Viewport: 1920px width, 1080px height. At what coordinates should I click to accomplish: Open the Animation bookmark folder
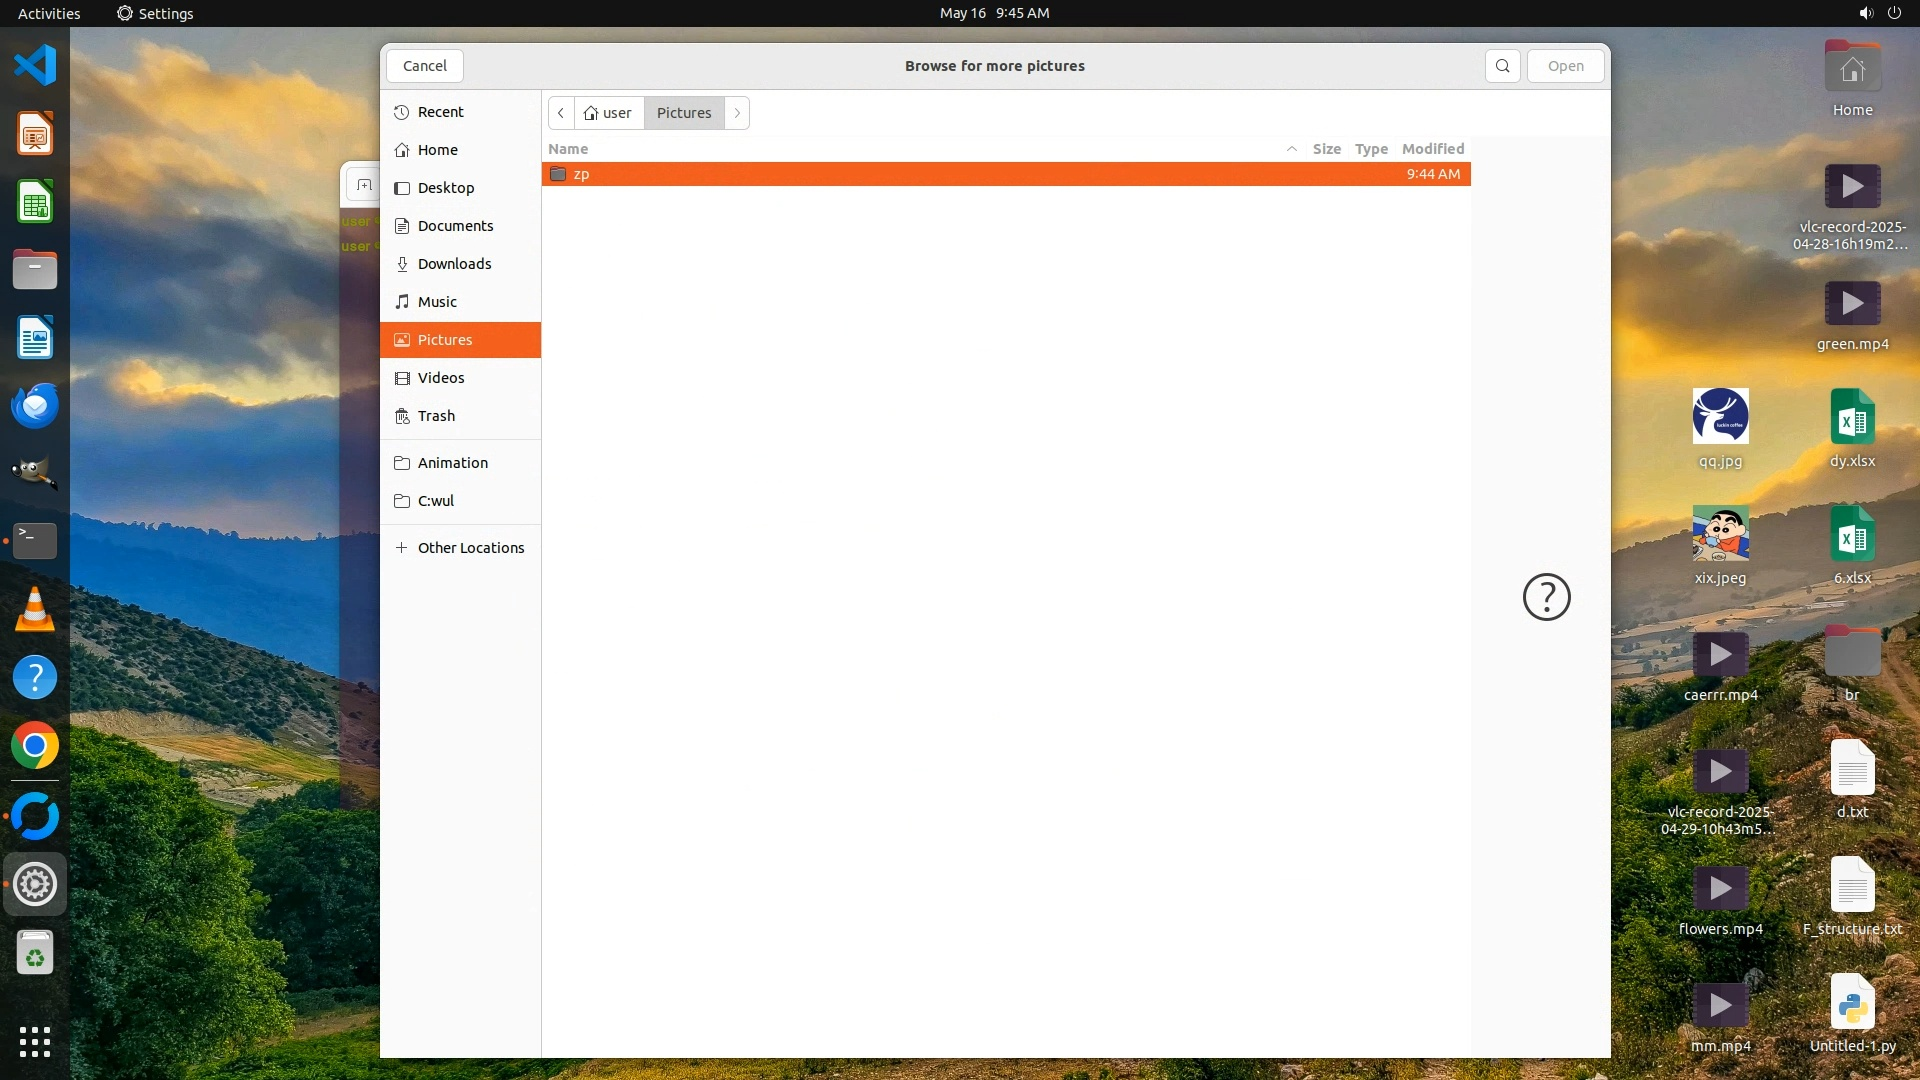(x=452, y=463)
